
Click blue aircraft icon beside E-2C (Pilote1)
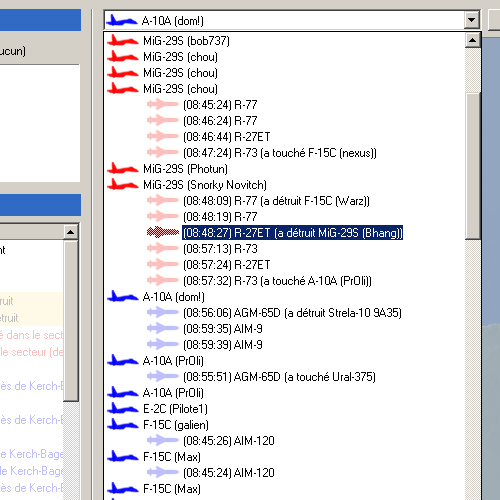(122, 409)
